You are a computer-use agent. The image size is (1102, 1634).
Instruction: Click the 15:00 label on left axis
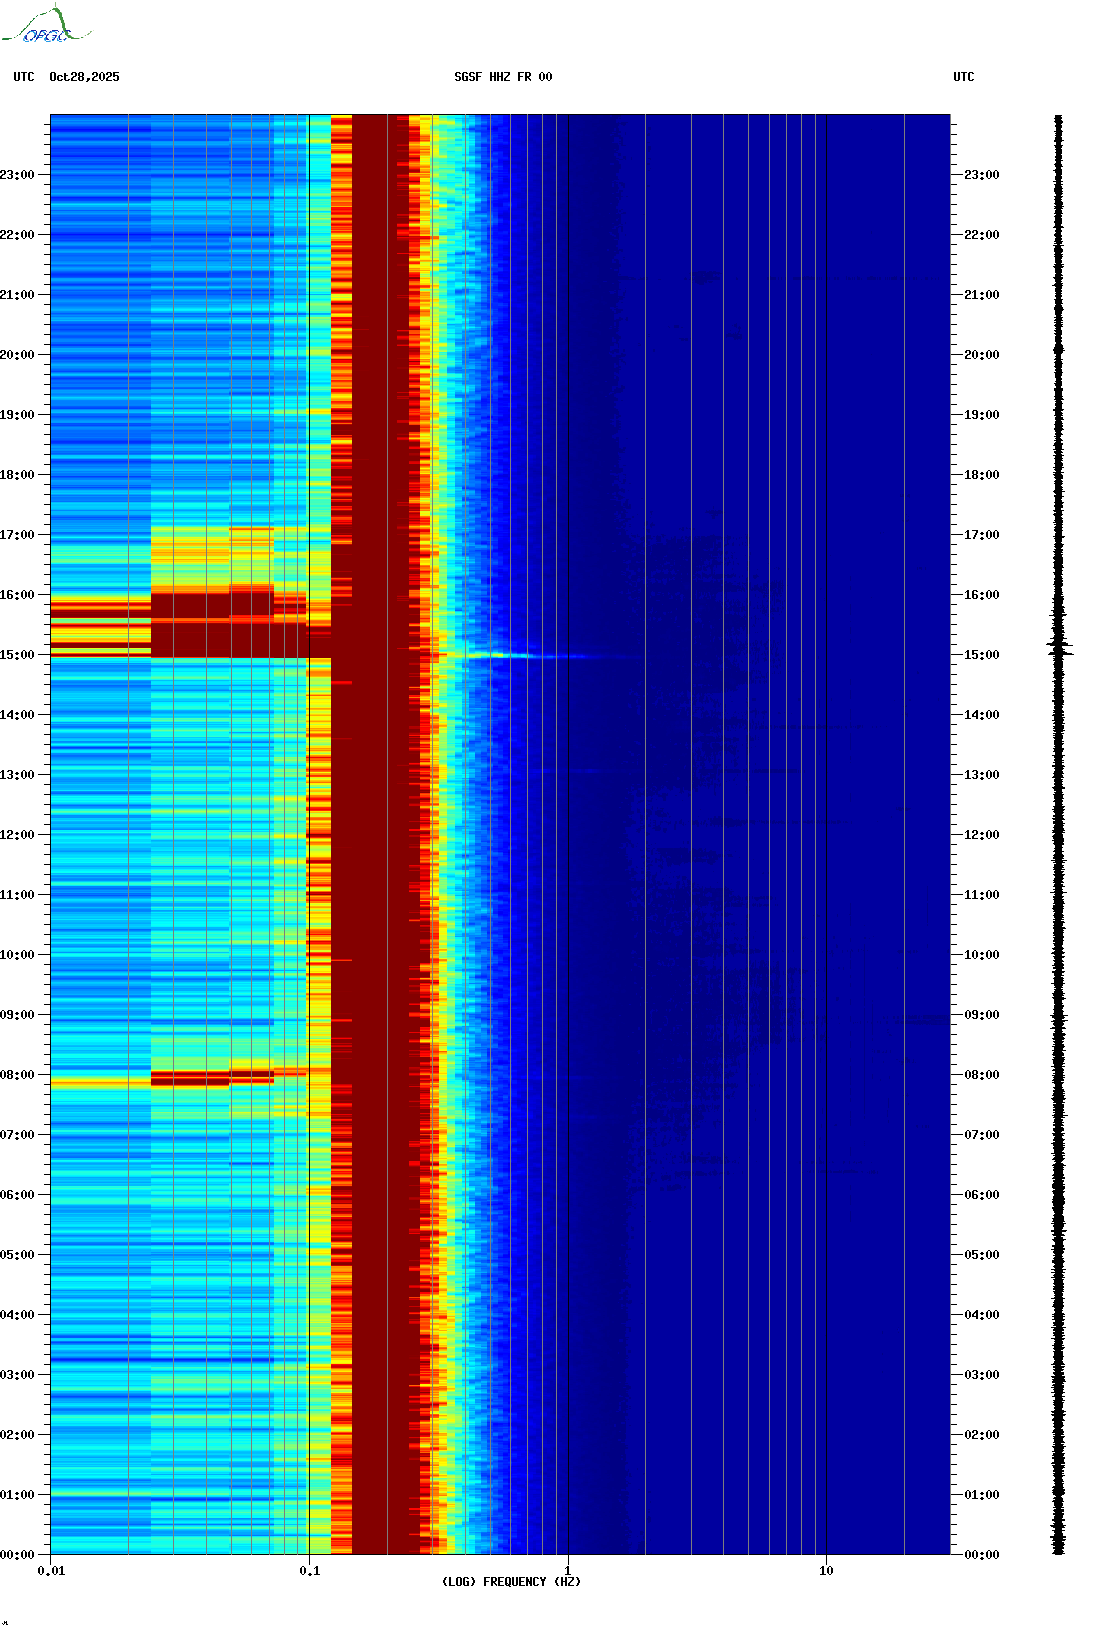coord(17,655)
